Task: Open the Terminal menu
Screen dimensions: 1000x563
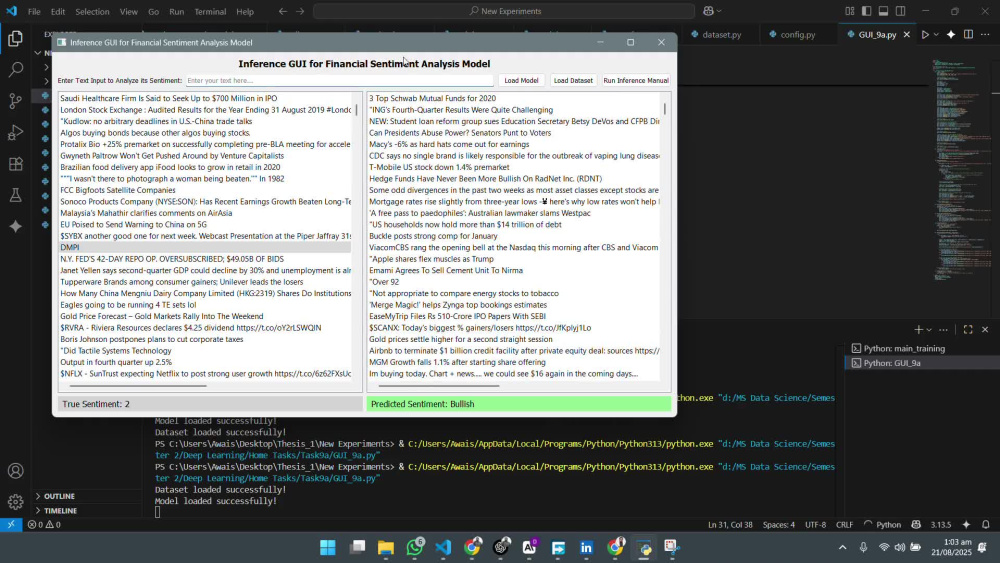Action: [210, 11]
